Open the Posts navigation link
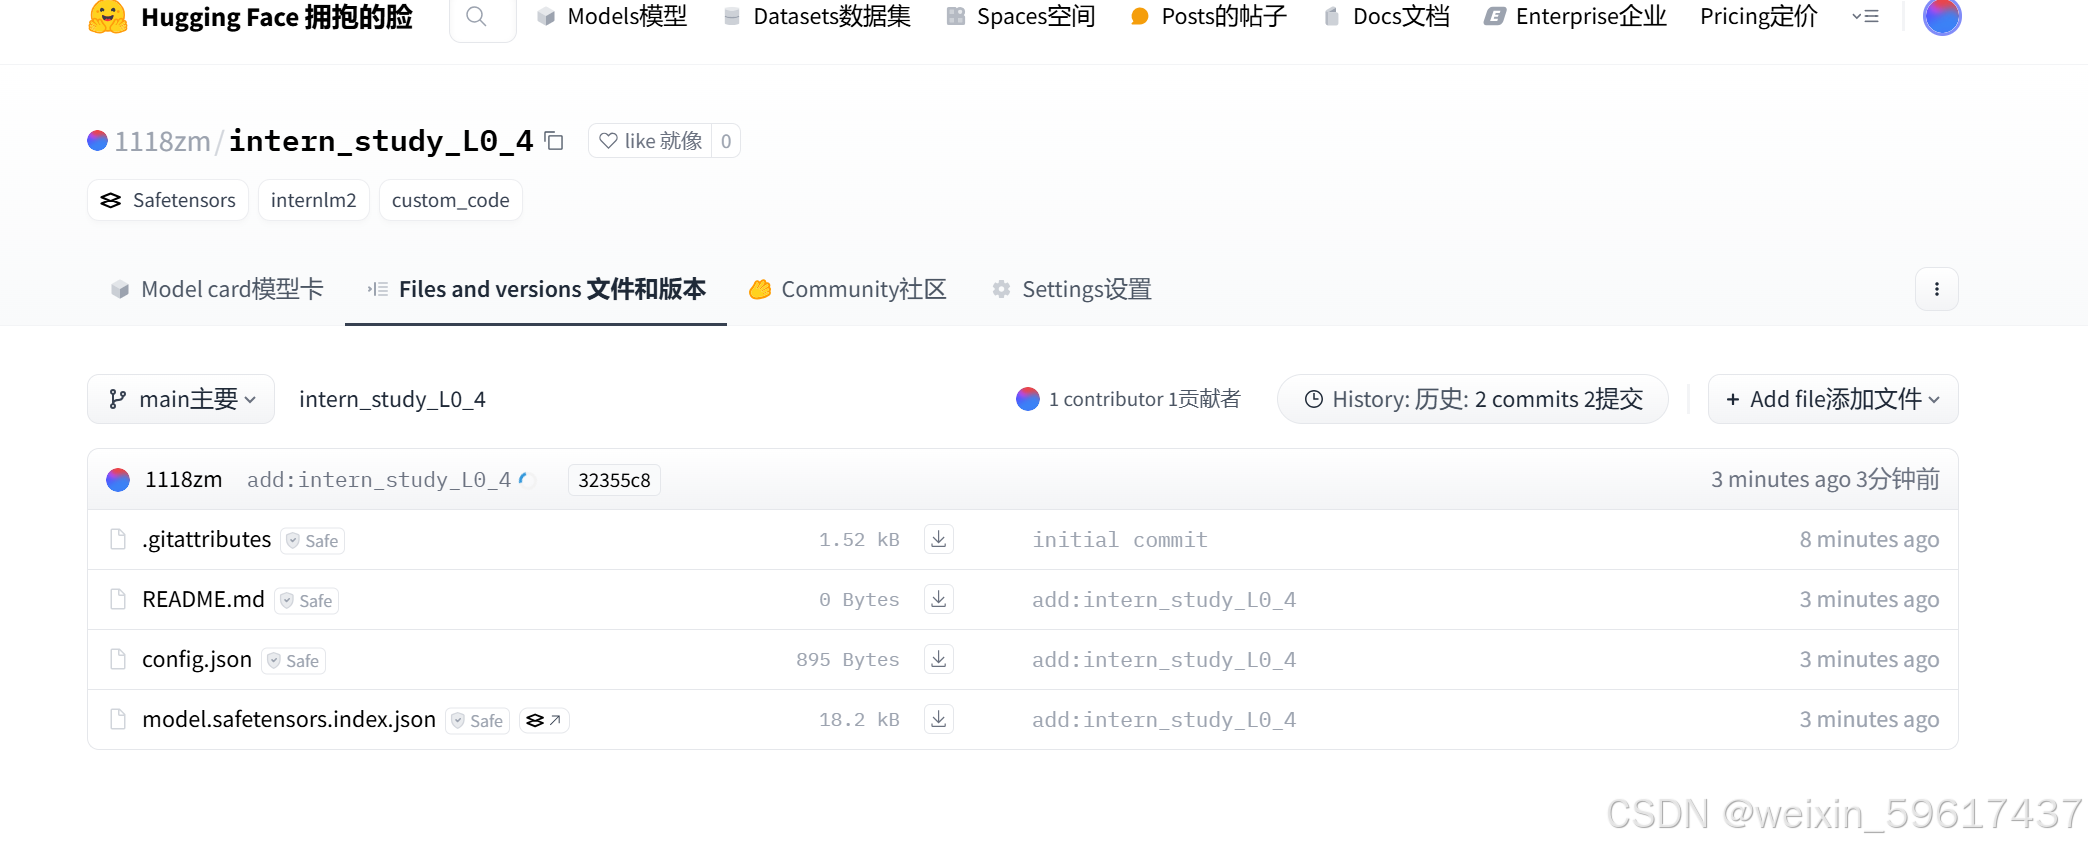The height and width of the screenshot is (848, 2088). pyautogui.click(x=1208, y=17)
